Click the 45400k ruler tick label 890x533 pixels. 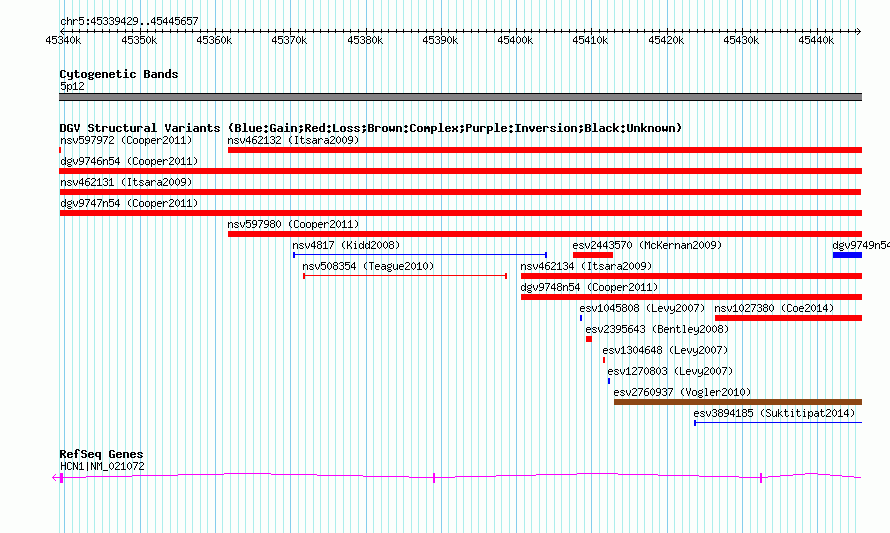[x=515, y=40]
